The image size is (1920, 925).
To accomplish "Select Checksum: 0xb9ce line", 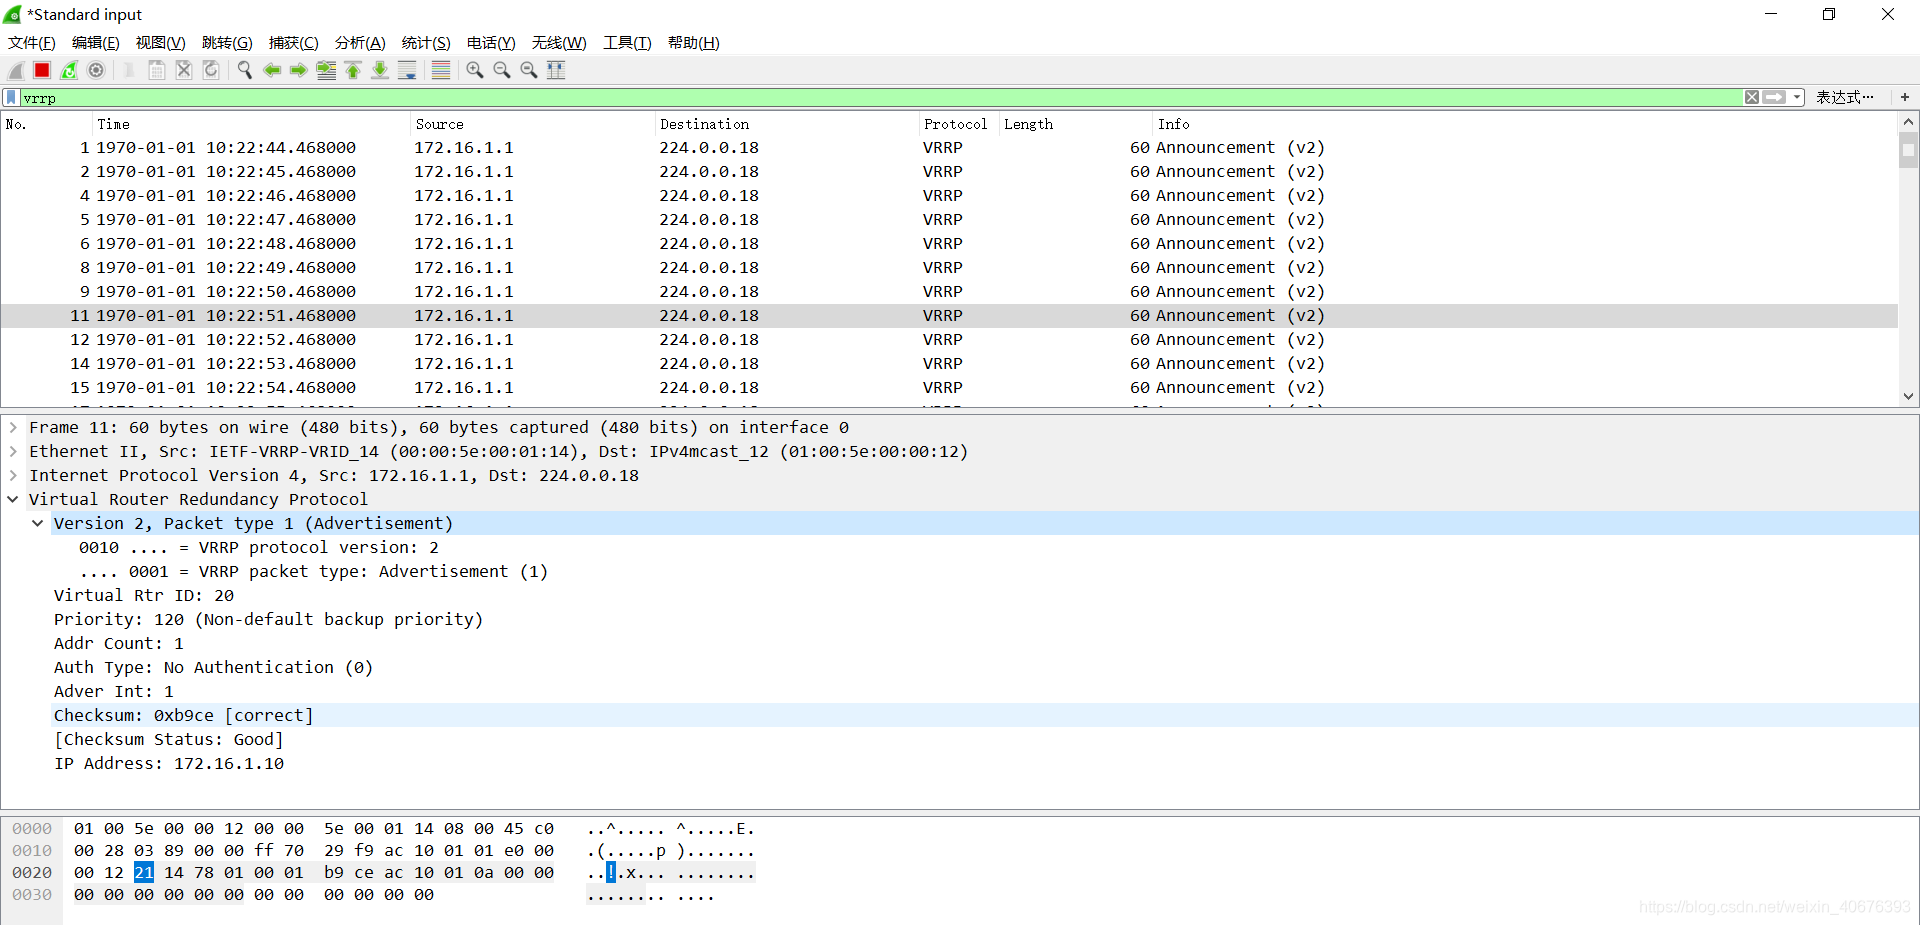I will (x=184, y=715).
